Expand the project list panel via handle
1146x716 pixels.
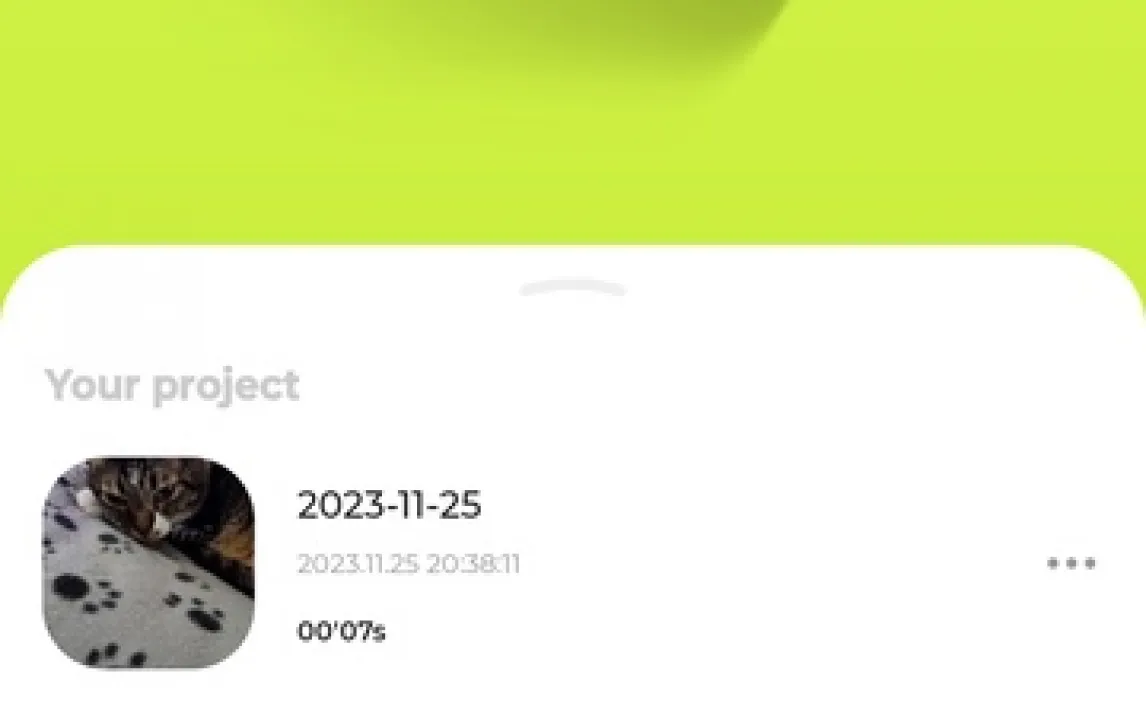[572, 288]
